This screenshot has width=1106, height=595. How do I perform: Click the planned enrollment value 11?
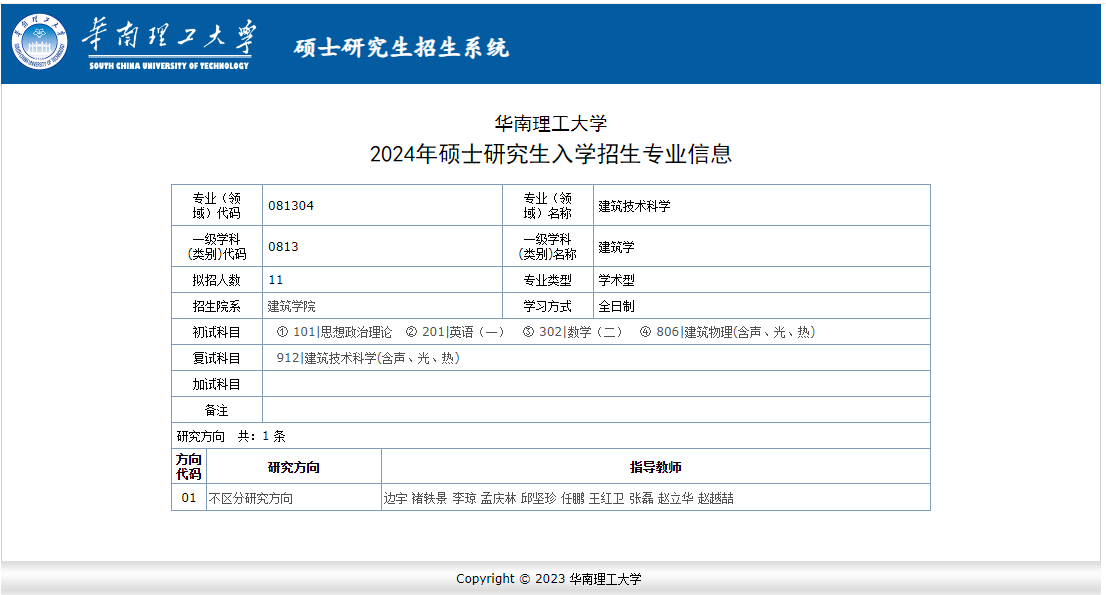click(275, 280)
